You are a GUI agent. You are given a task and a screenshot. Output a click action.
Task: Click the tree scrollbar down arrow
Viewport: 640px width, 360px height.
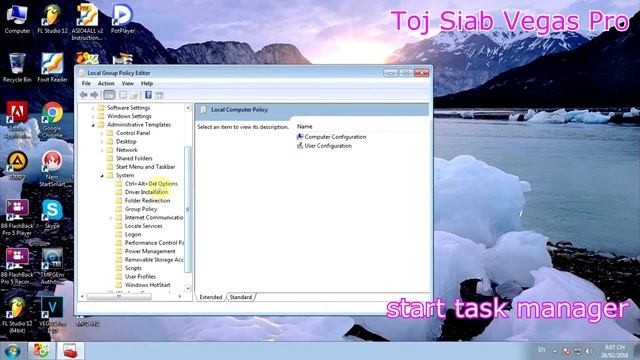tap(188, 289)
